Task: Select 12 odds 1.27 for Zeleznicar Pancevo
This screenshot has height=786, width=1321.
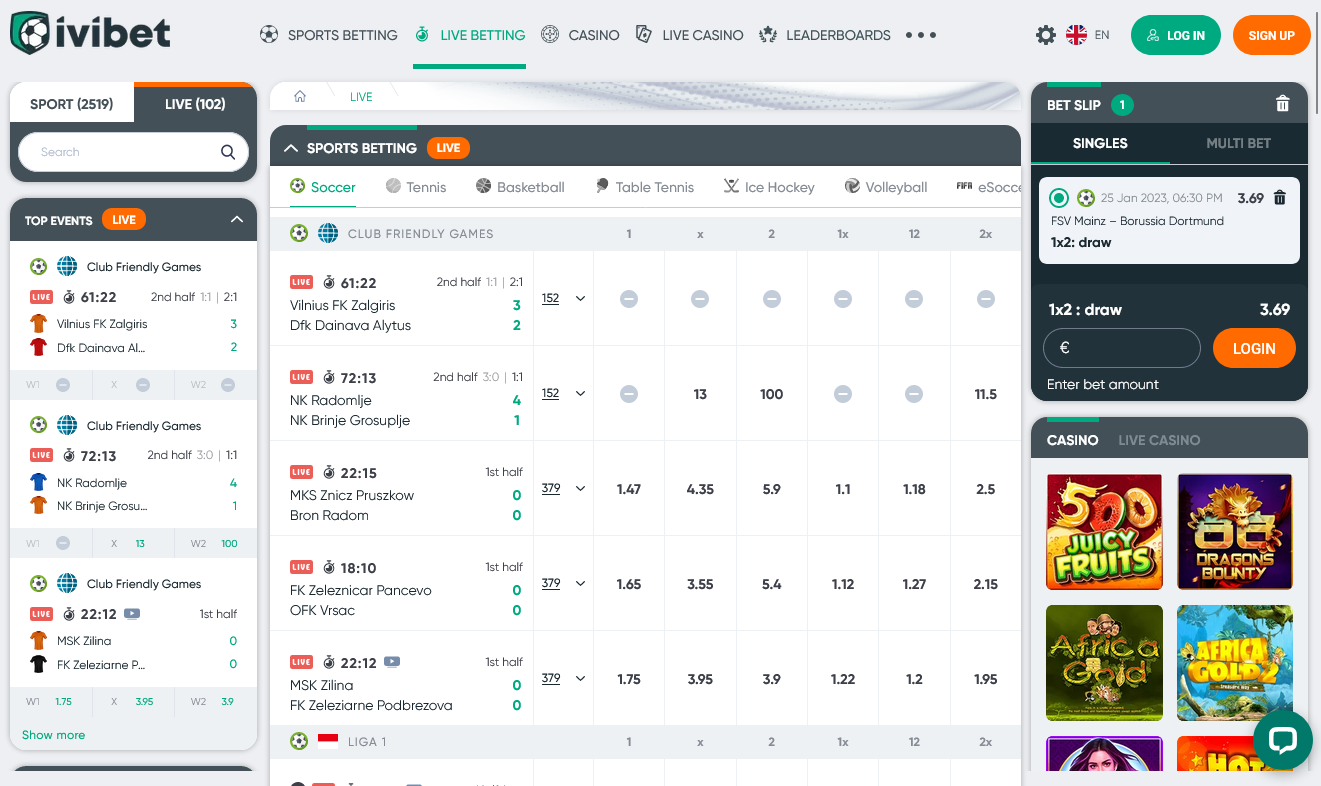Action: point(914,584)
